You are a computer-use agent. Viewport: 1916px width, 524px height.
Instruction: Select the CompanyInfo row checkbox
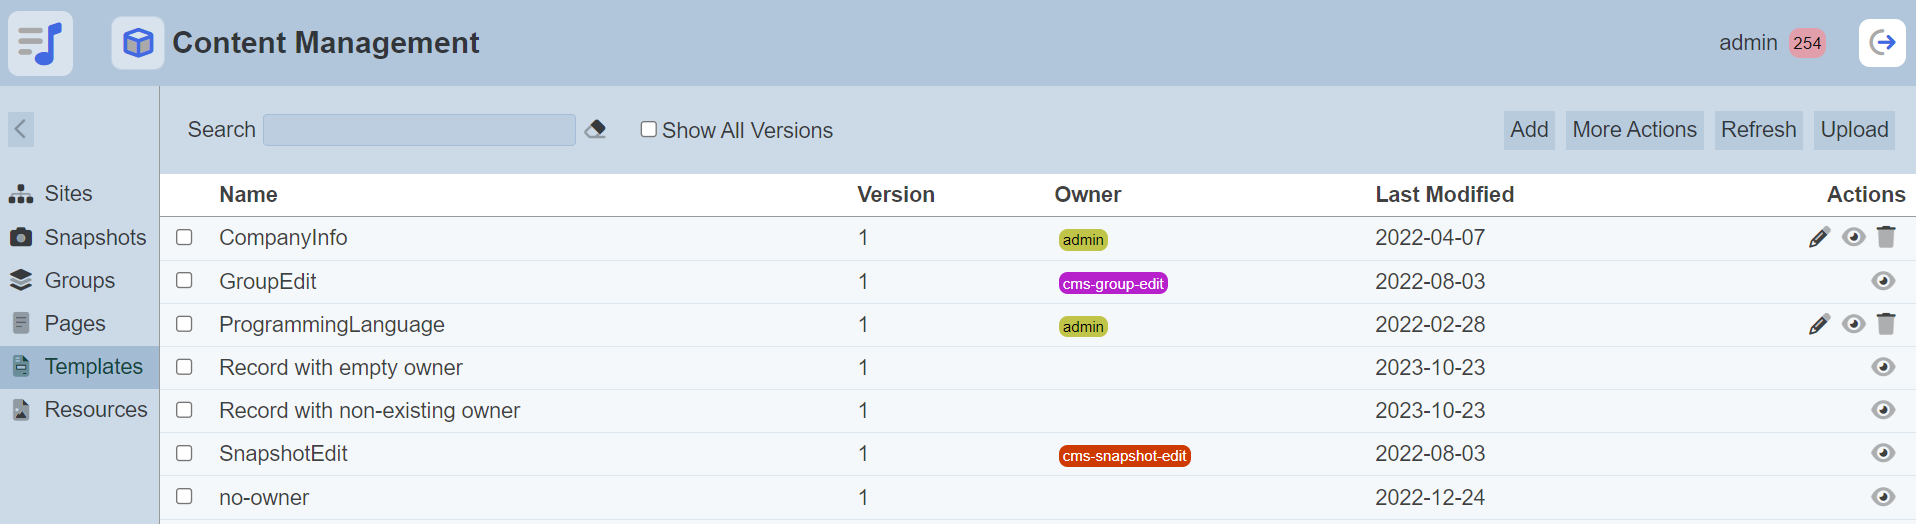point(184,237)
